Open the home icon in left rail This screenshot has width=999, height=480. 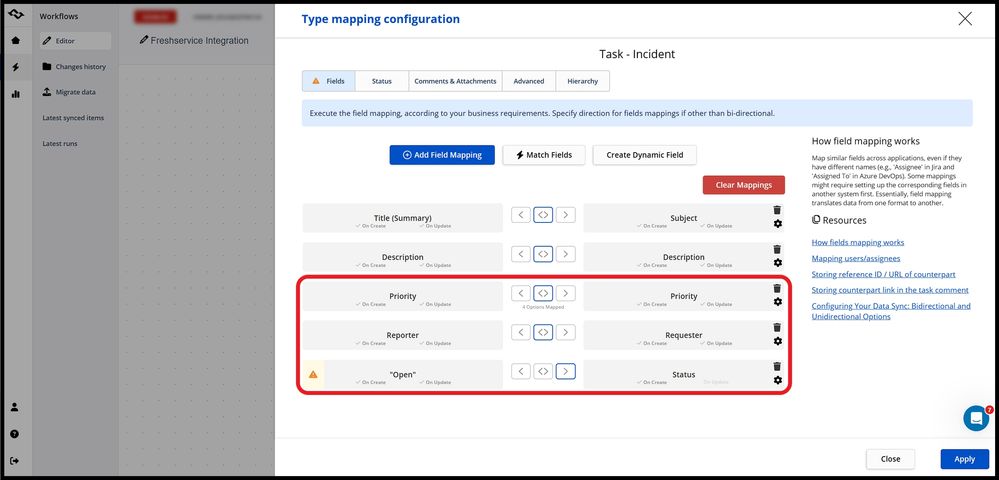pyautogui.click(x=16, y=41)
